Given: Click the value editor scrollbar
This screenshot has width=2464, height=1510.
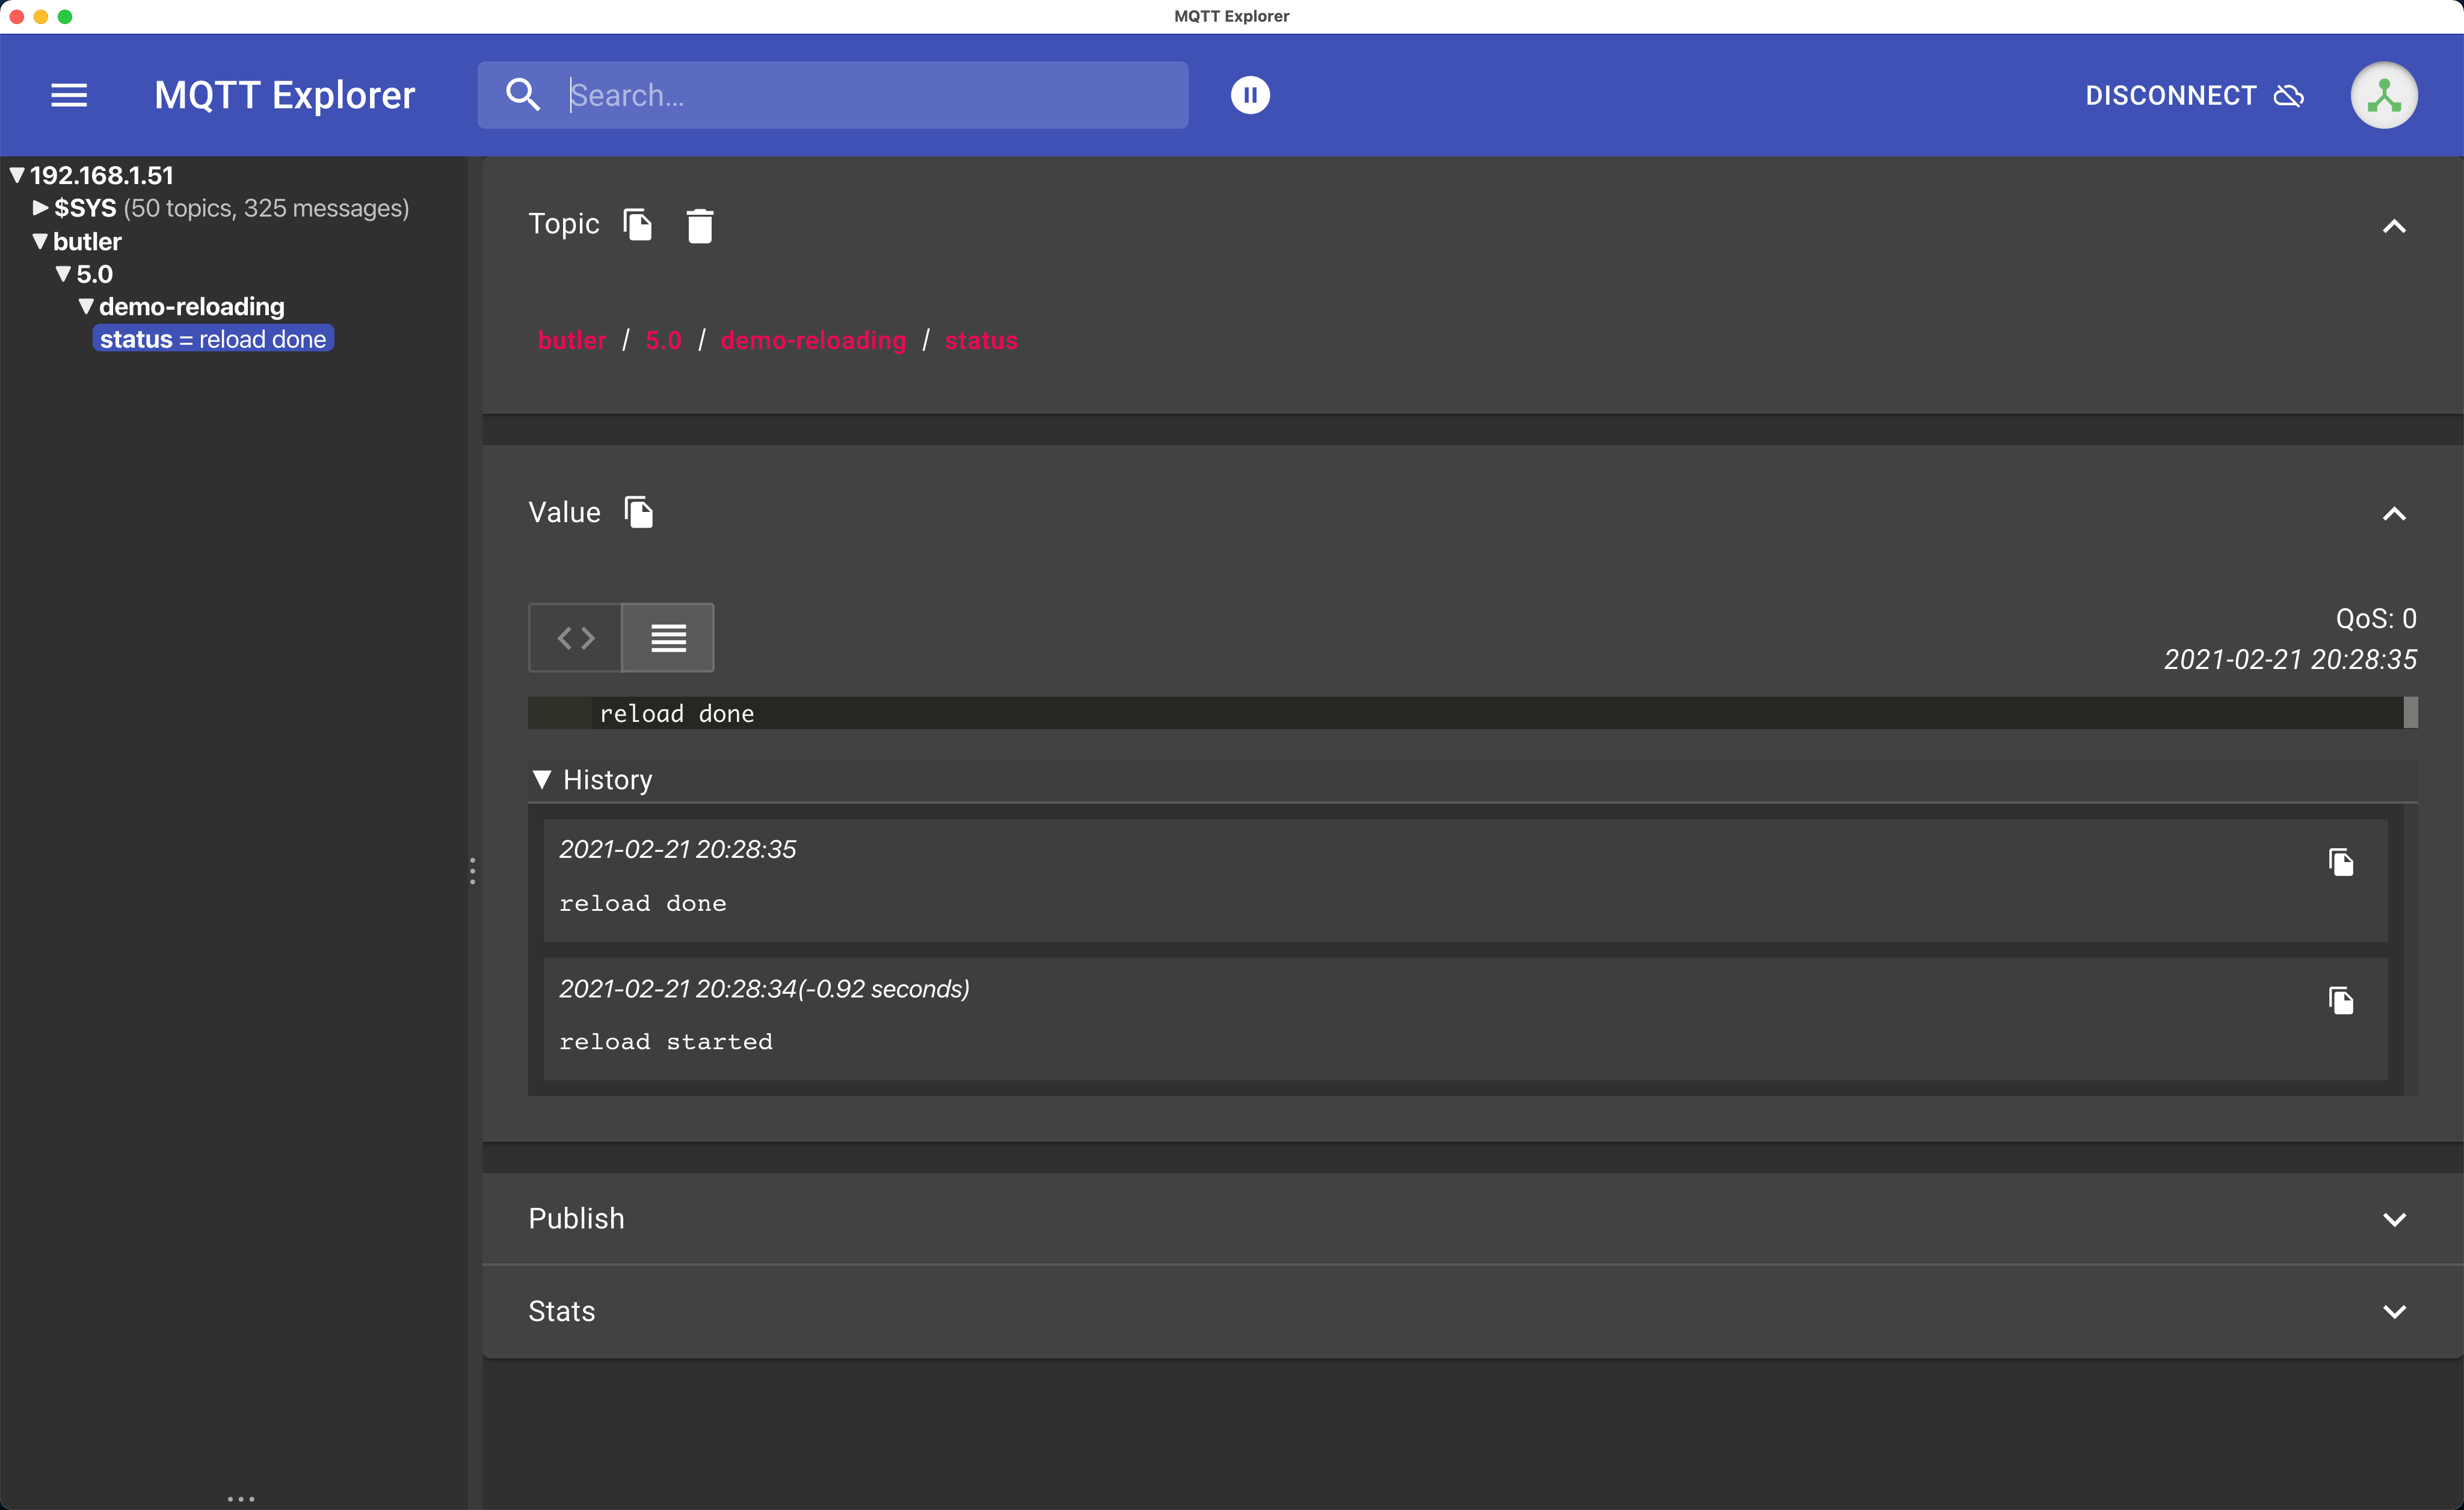Looking at the screenshot, I should [x=2411, y=712].
